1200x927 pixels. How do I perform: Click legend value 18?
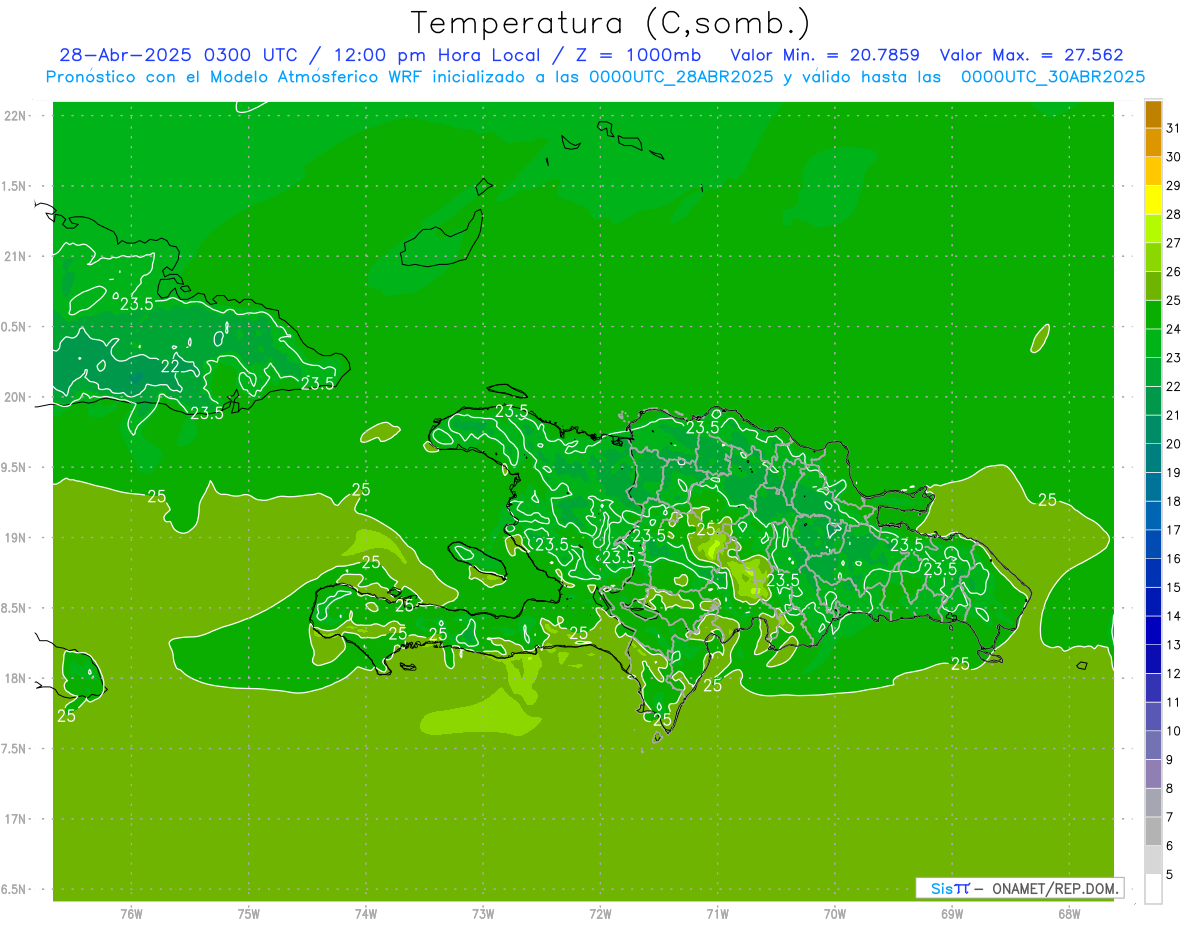click(1173, 501)
